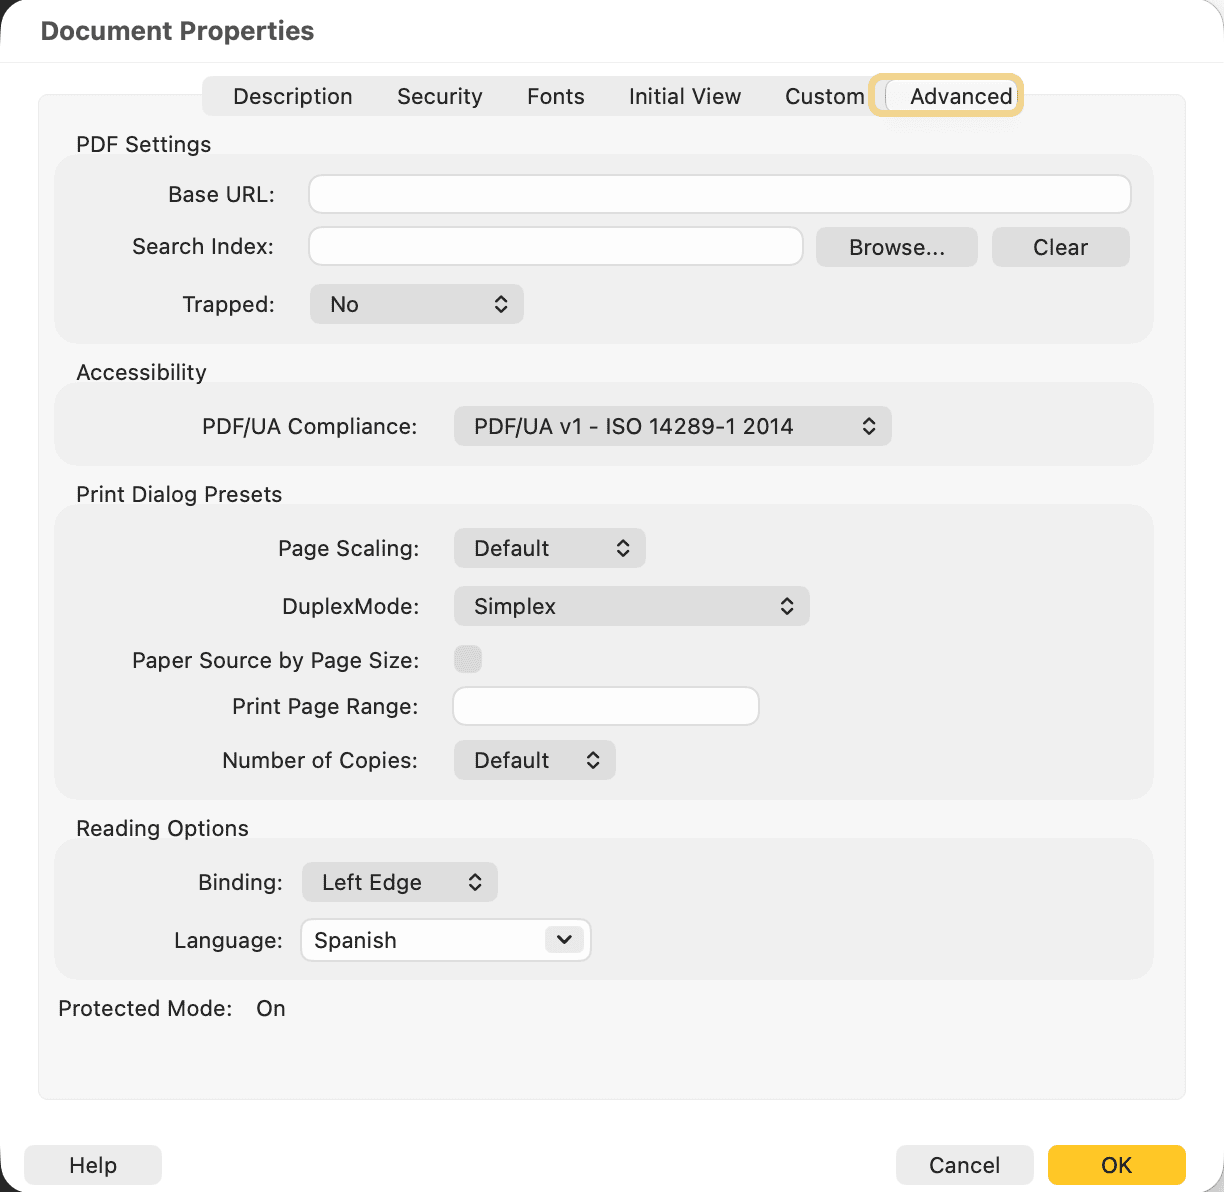
Task: Expand the Language combo box arrow
Action: coord(565,939)
